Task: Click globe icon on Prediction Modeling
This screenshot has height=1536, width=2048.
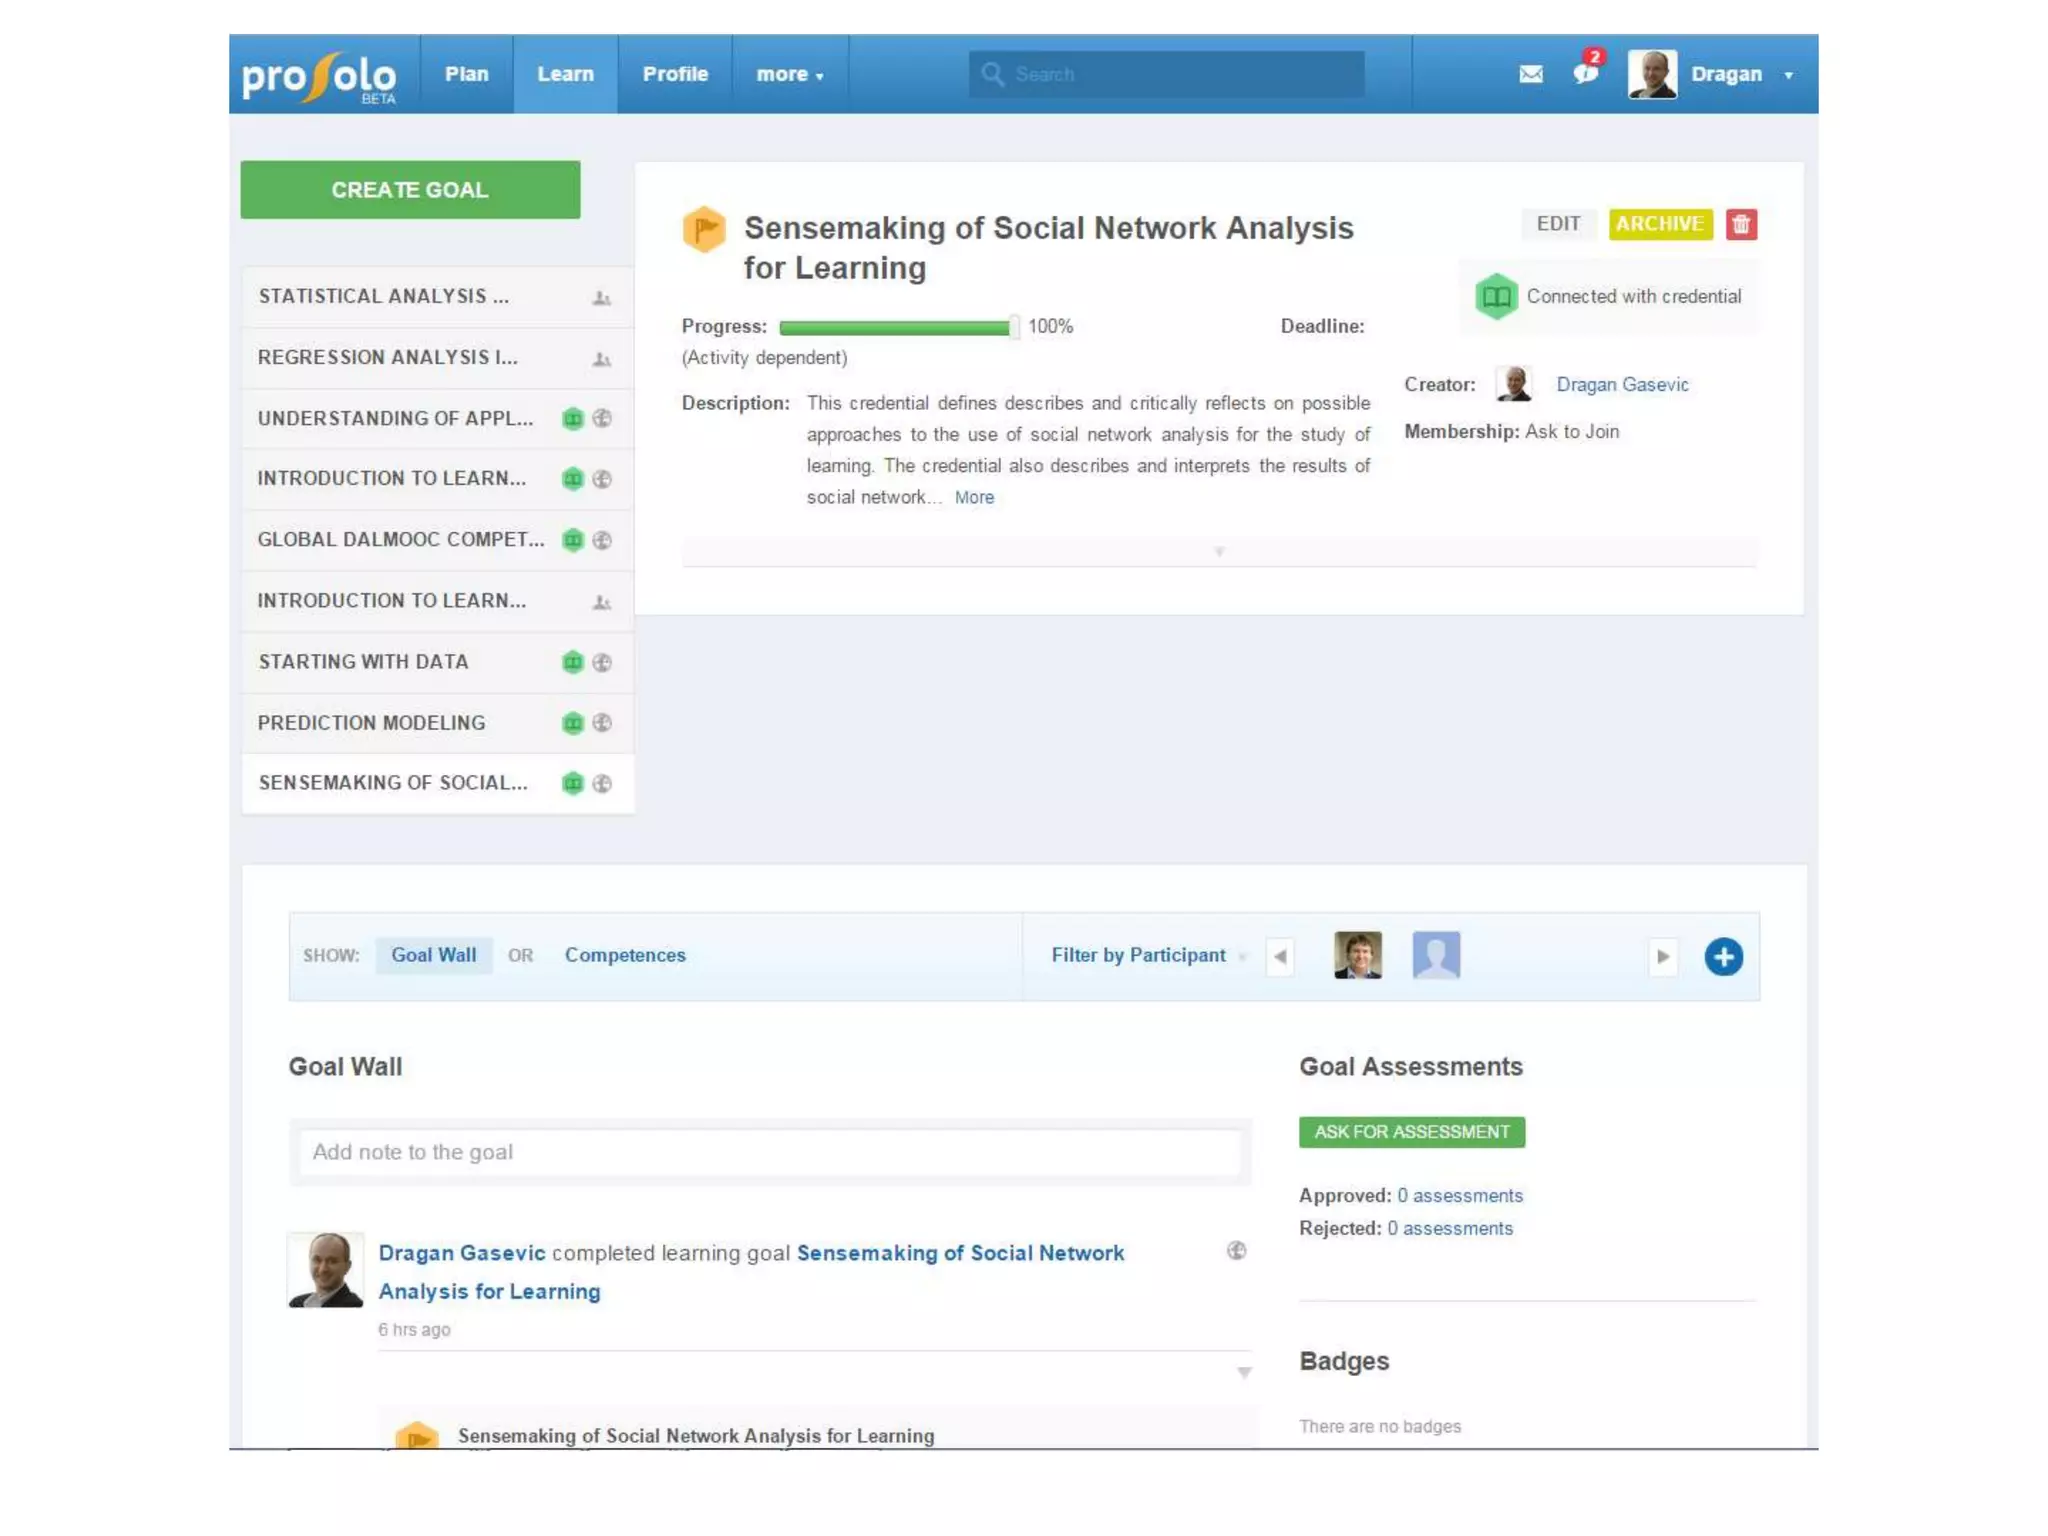Action: (x=602, y=723)
